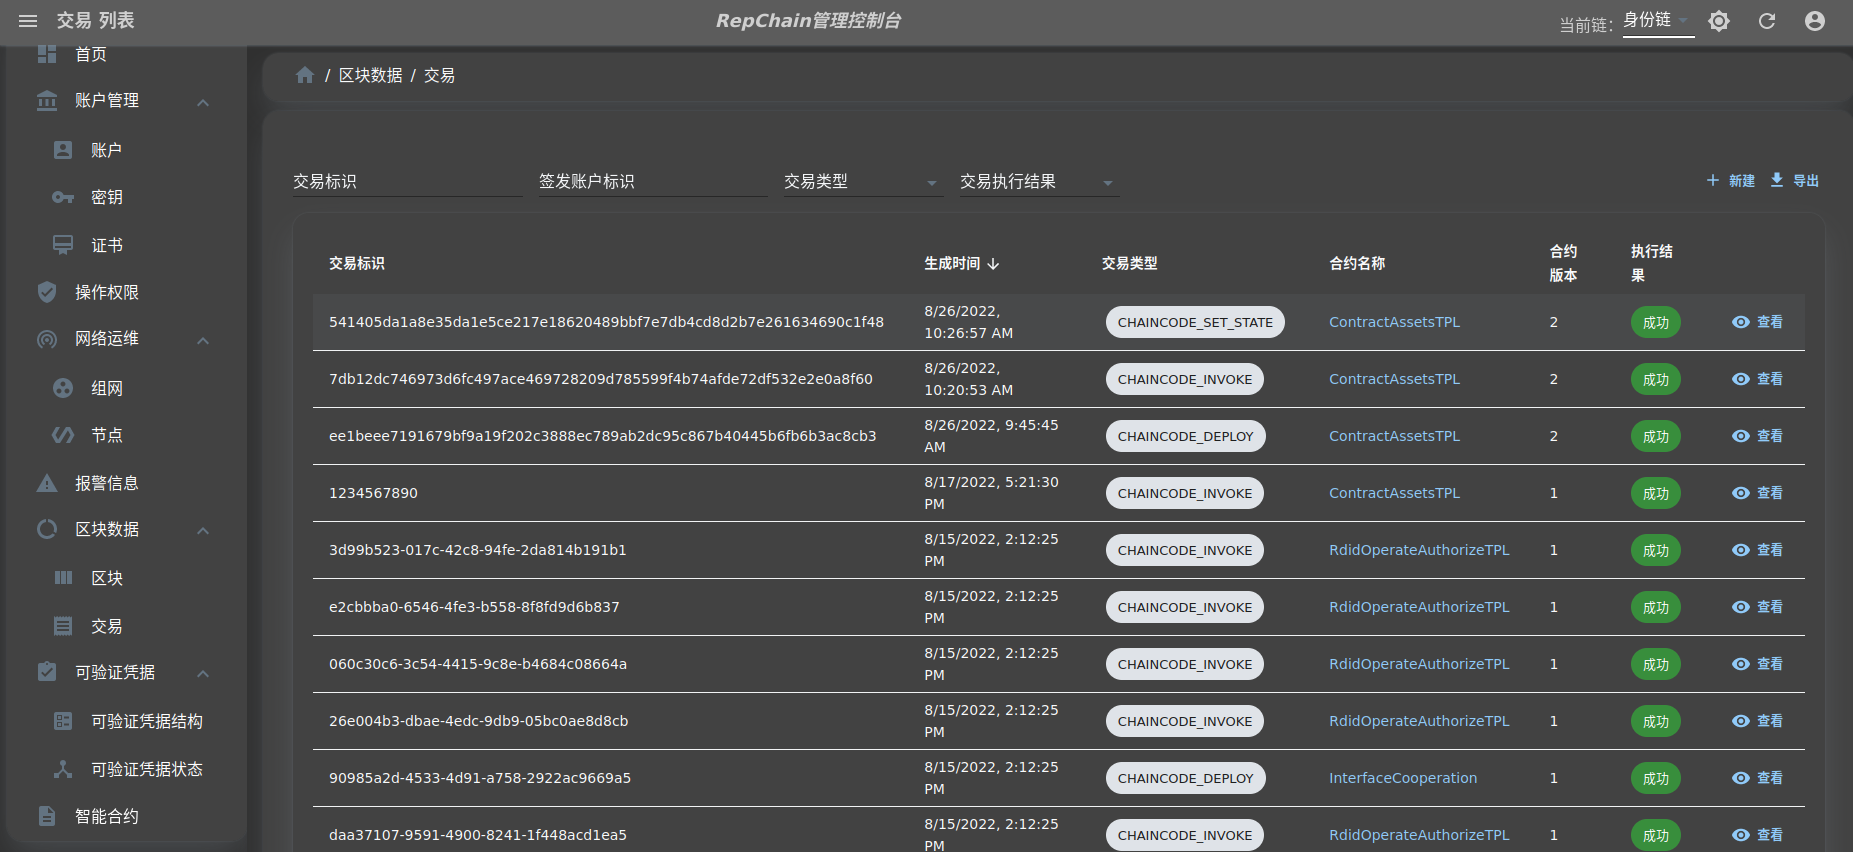
Task: Click the 报警信息 warning triangle icon
Action: [47, 483]
